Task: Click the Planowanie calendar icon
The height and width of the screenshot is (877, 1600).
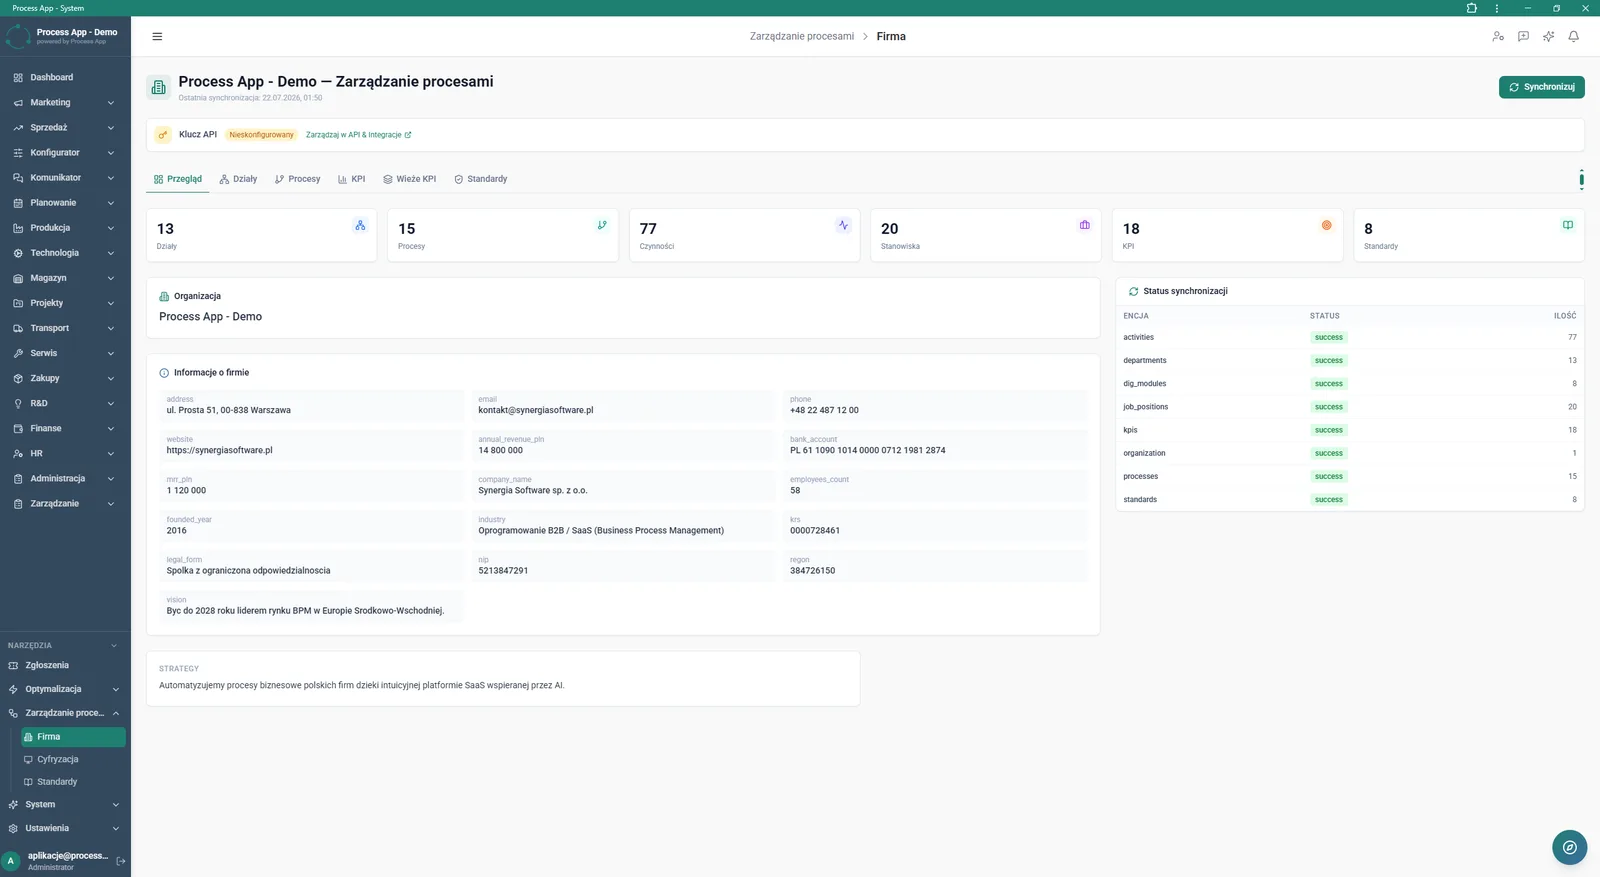Action: coord(18,203)
